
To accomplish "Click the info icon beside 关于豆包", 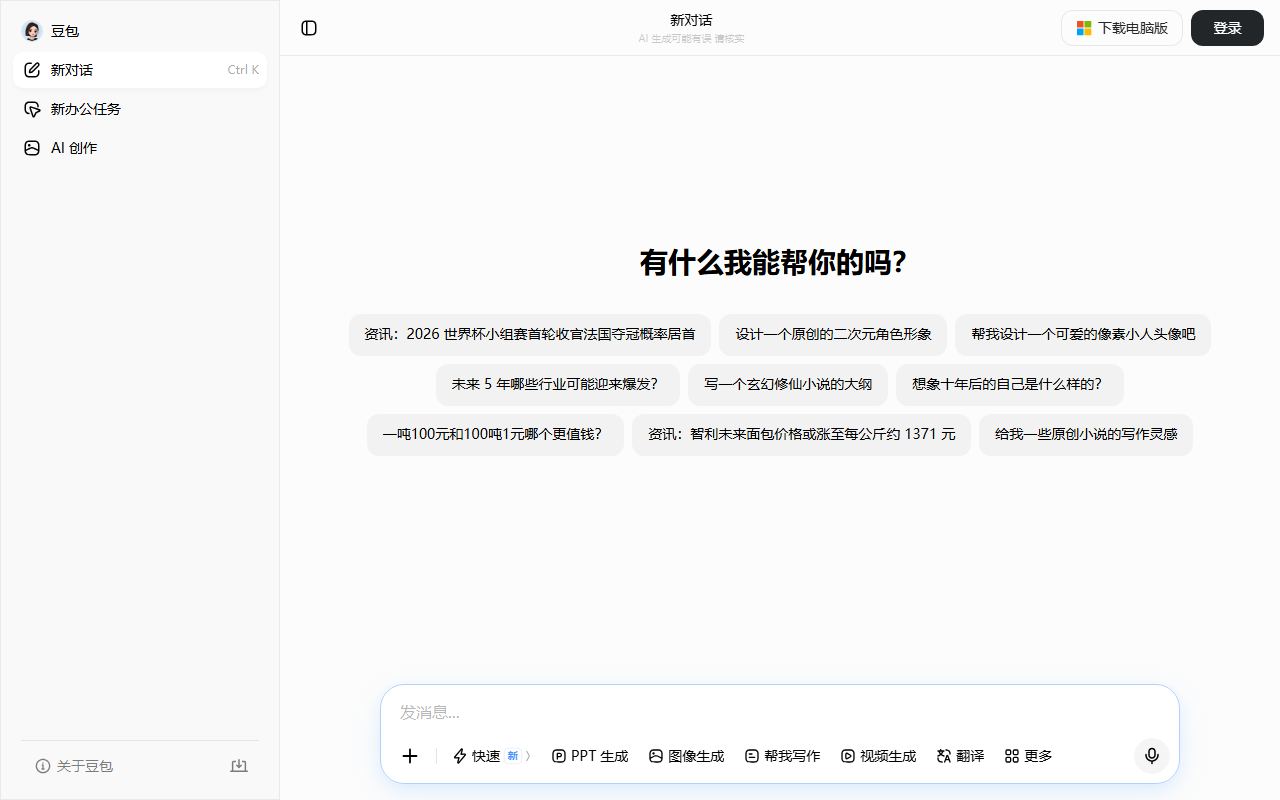I will (43, 766).
